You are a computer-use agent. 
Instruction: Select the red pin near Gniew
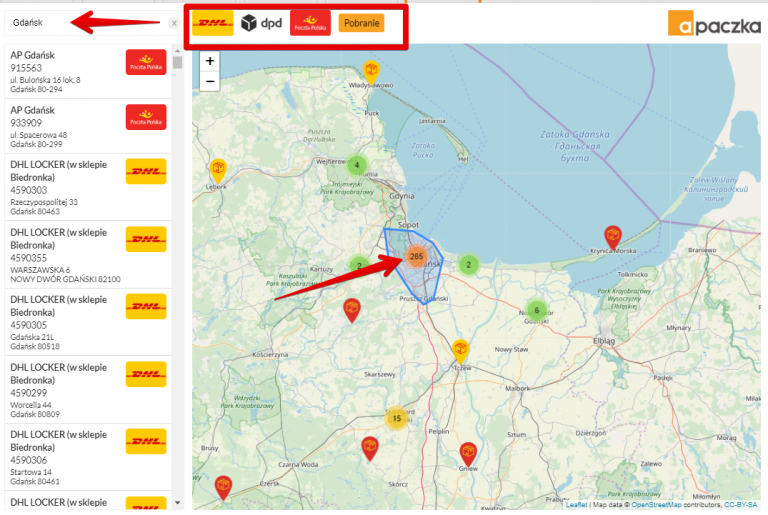(468, 452)
